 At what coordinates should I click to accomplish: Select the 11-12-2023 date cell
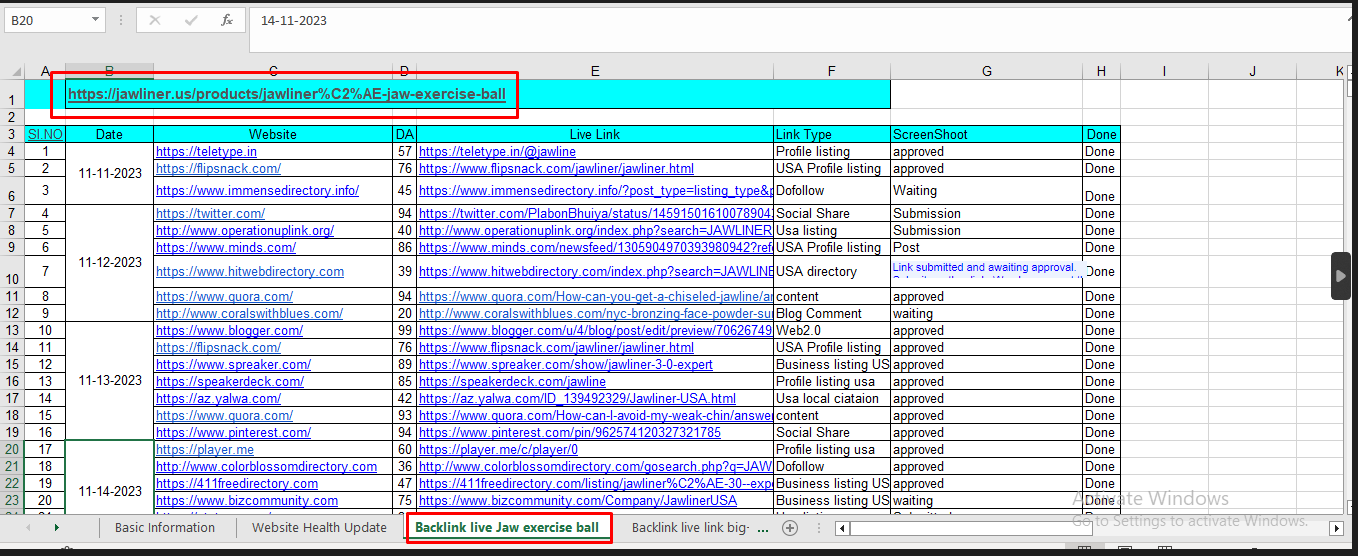pos(109,263)
